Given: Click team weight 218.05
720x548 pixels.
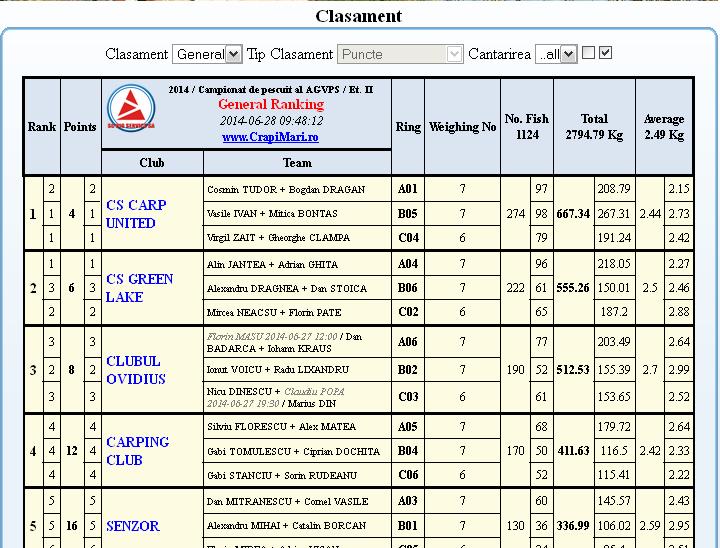Looking at the screenshot, I should point(614,264).
